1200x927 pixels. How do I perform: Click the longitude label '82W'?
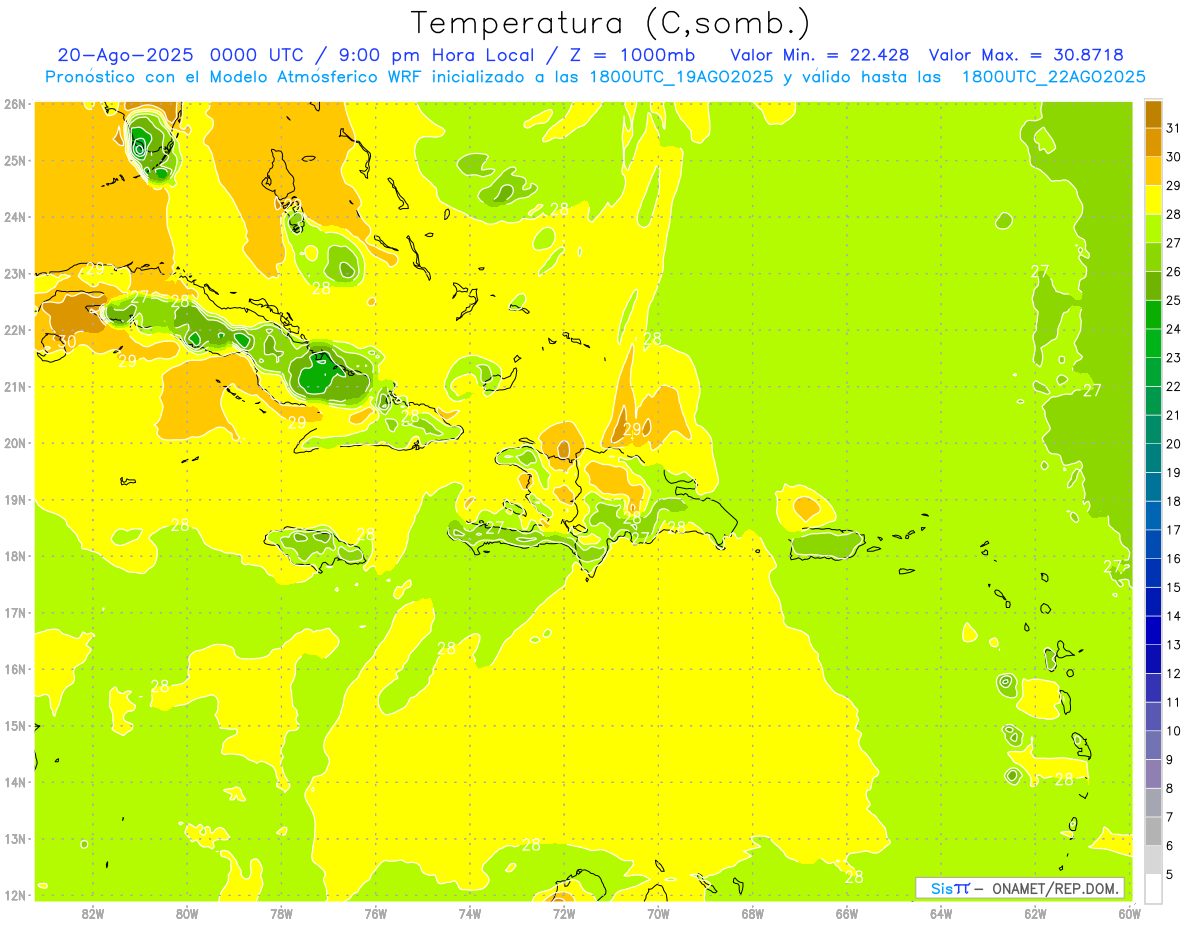pyautogui.click(x=92, y=913)
